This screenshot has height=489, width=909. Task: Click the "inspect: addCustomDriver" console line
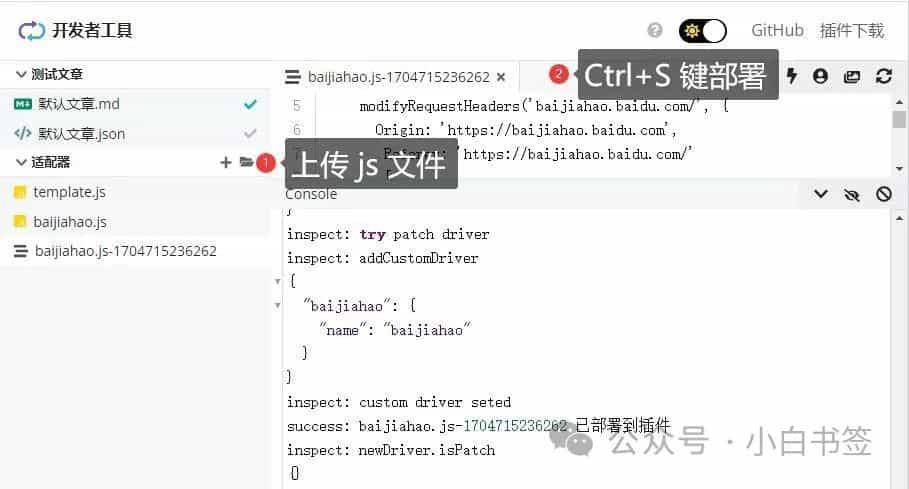click(x=383, y=258)
